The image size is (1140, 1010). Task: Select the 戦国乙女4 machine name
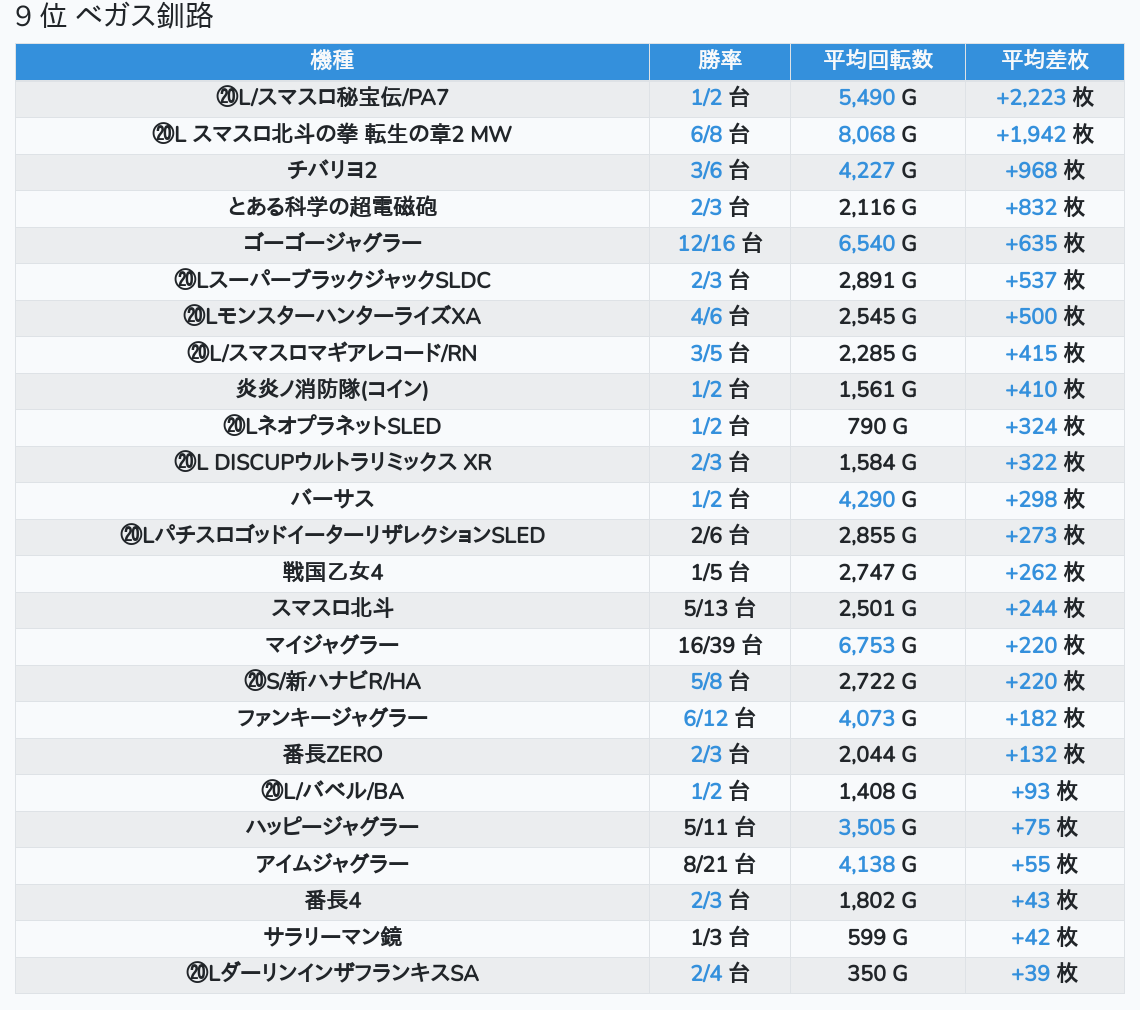332,572
